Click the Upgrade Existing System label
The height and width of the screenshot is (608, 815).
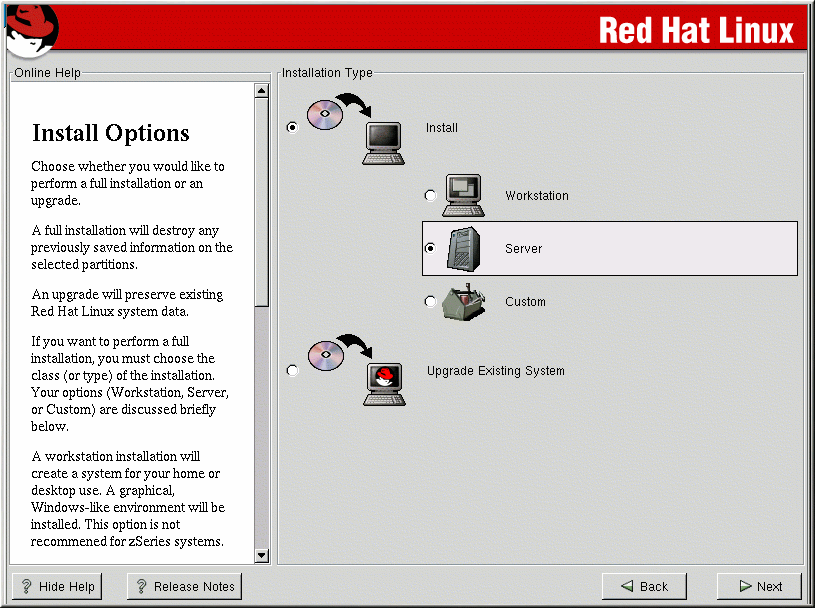click(x=495, y=371)
